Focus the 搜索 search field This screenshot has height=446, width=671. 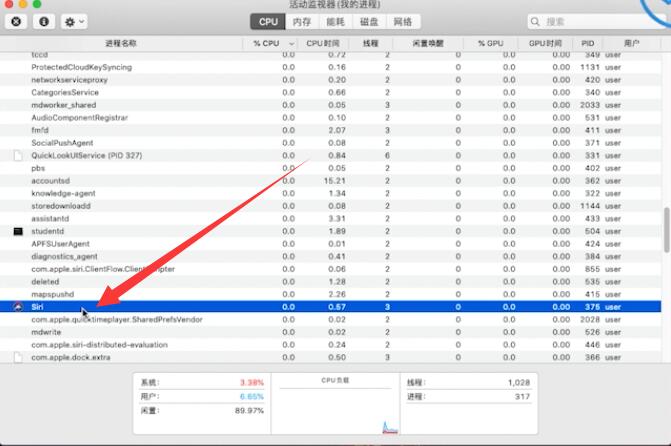[x=597, y=21]
